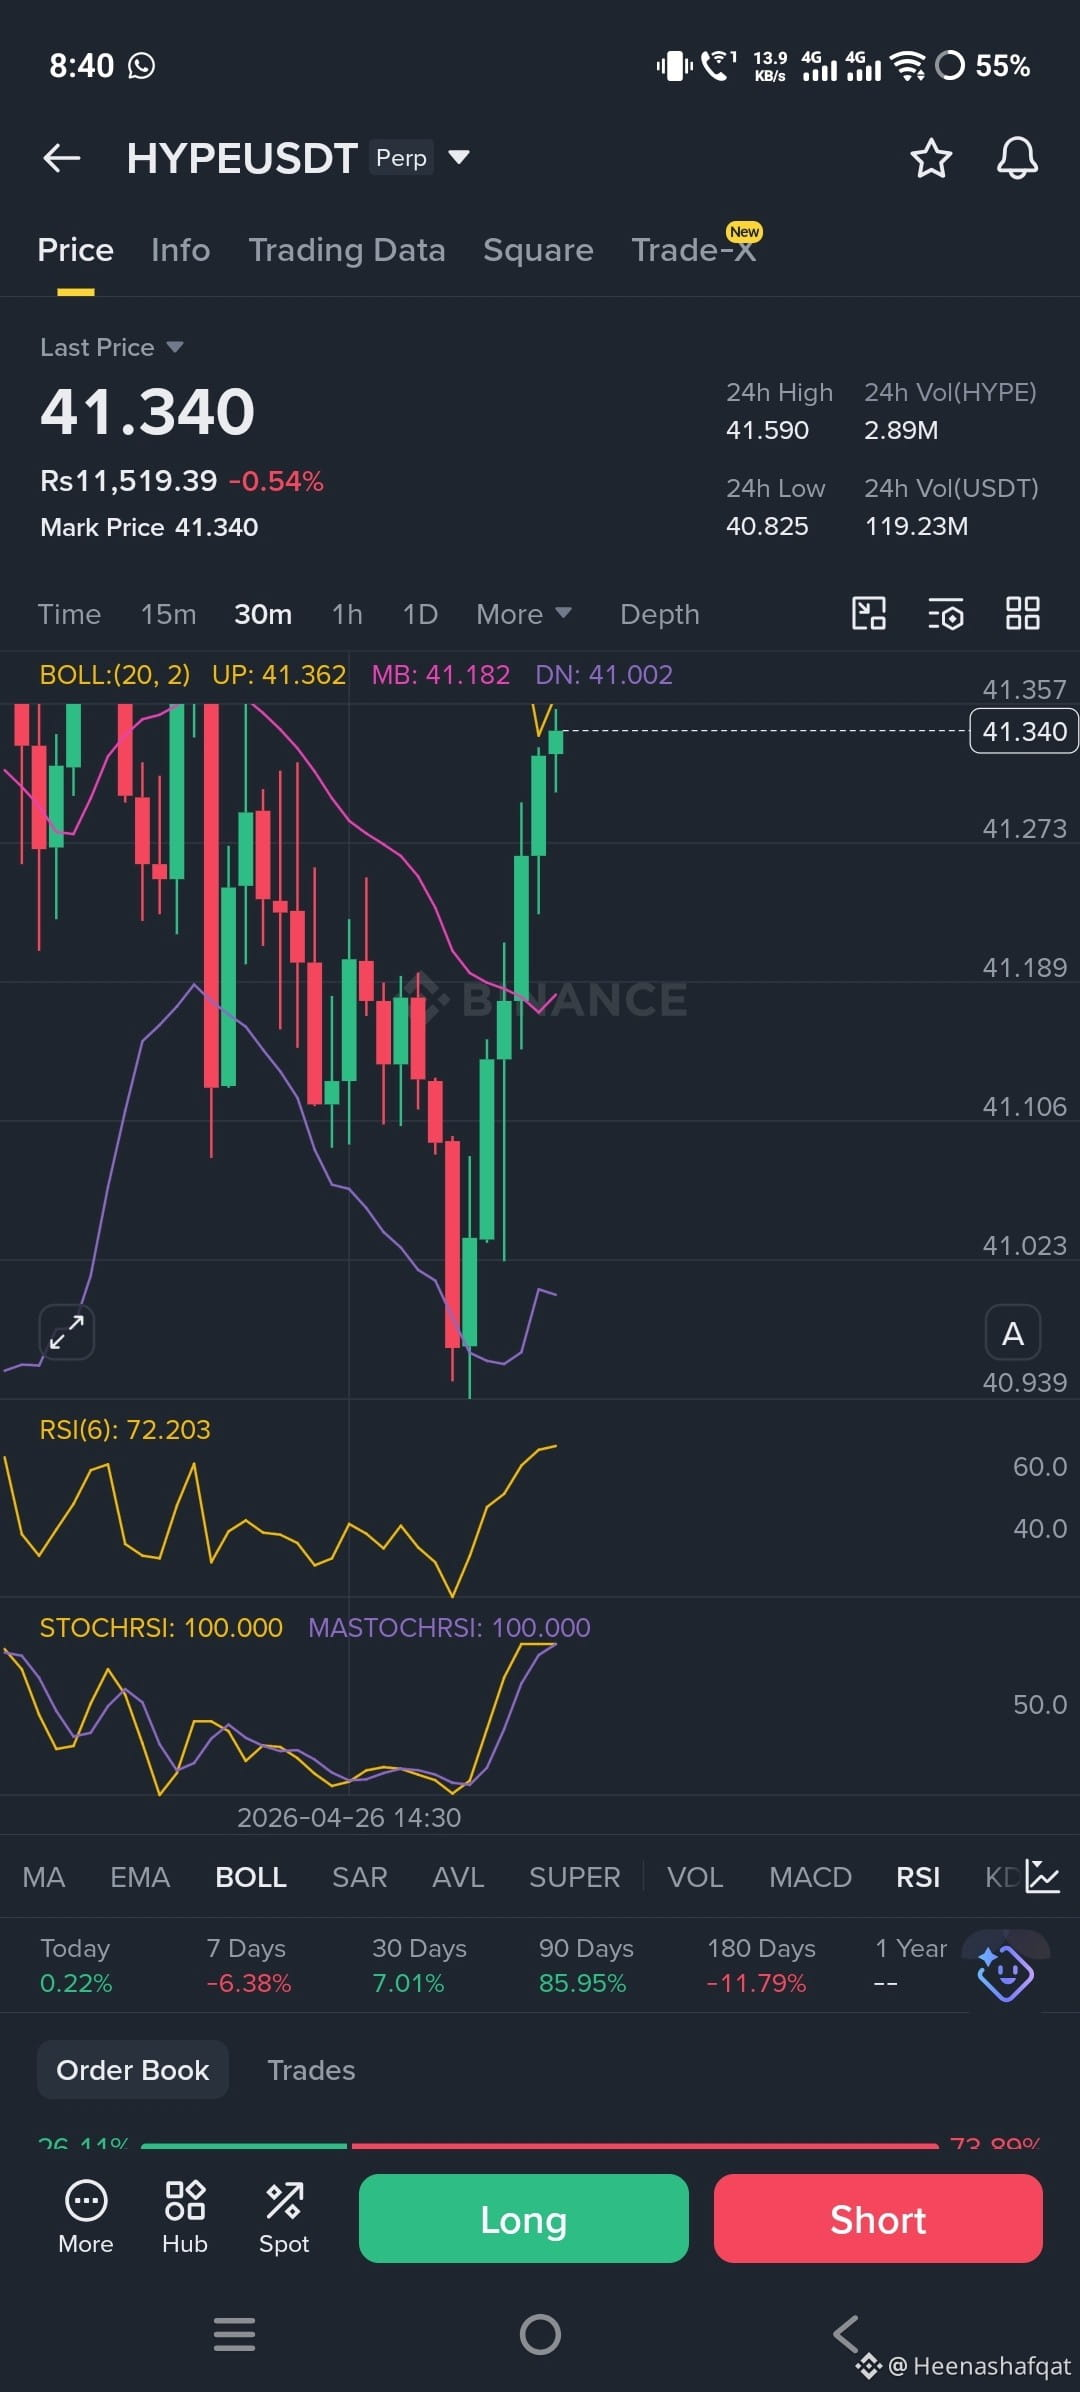Open the Long position button
Image resolution: width=1080 pixels, height=2392 pixels.
click(524, 2218)
